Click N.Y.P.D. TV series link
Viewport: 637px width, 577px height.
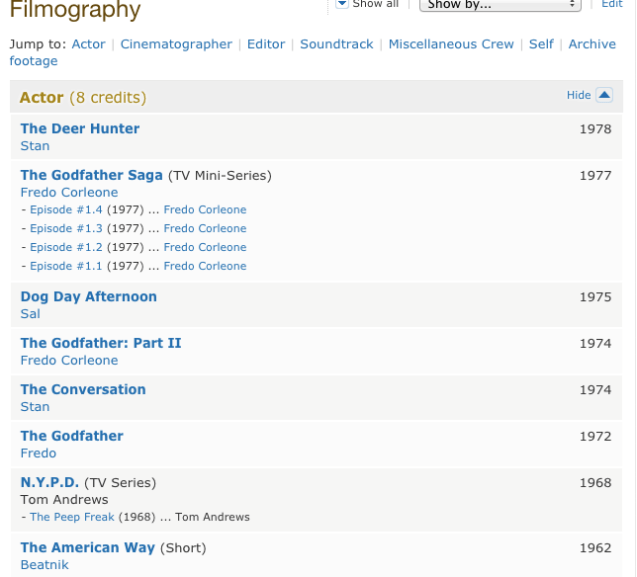click(x=50, y=482)
